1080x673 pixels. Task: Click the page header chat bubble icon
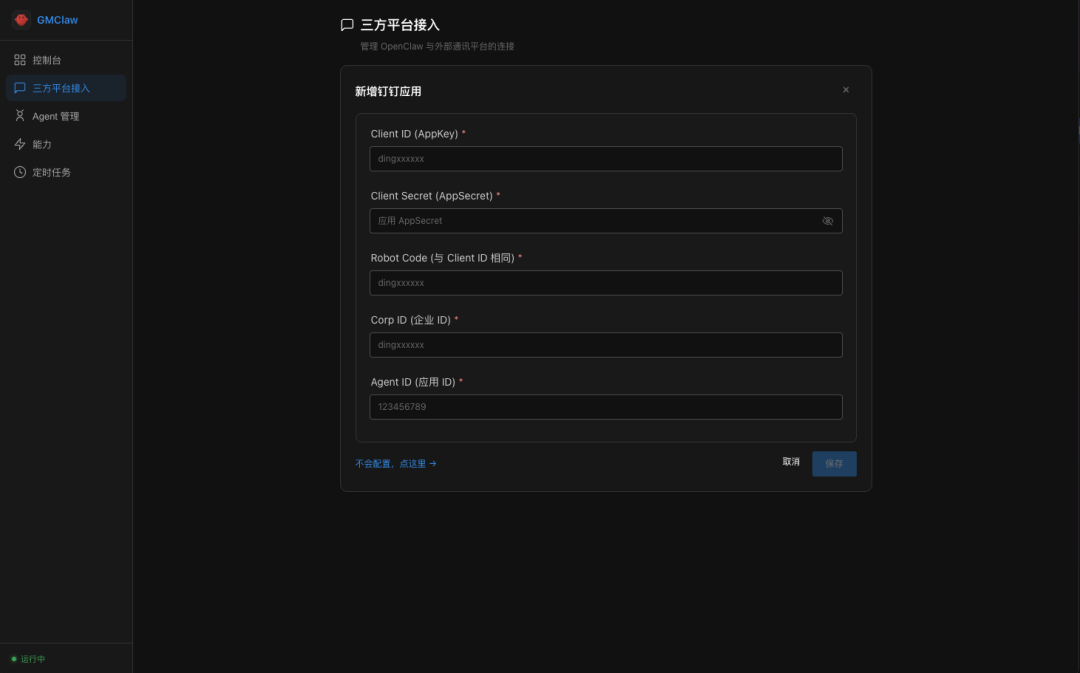click(x=347, y=25)
